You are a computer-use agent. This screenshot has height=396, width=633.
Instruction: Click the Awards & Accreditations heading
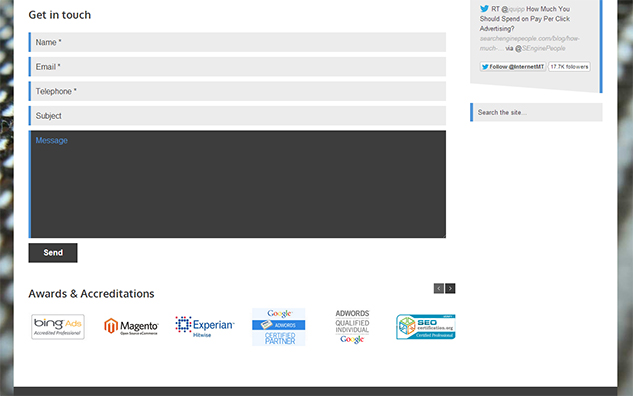(91, 293)
